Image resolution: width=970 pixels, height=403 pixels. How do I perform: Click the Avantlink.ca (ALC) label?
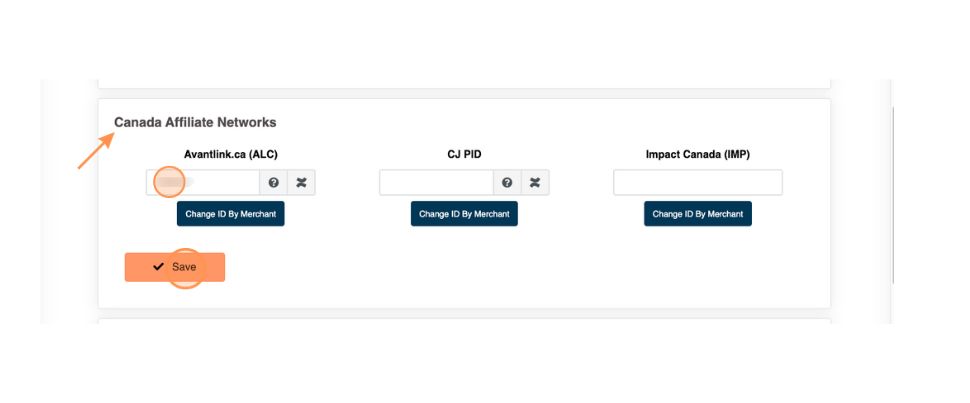click(x=230, y=154)
